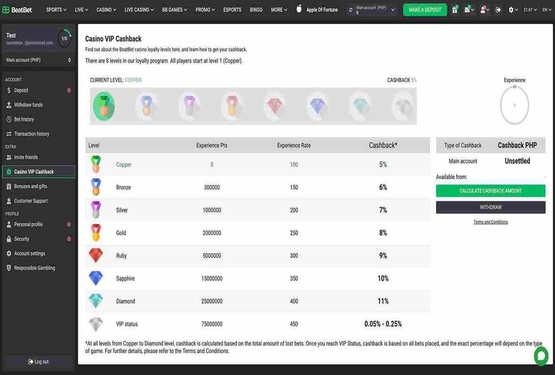The width and height of the screenshot is (555, 375).
Task: Click the 0.05% - 0.25% cashback value
Action: [x=383, y=324]
